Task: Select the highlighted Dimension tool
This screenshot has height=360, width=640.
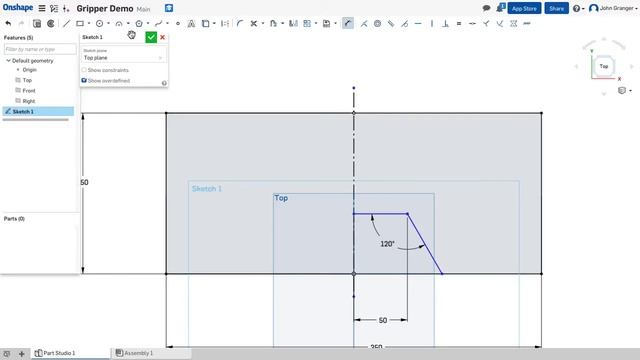Action: coord(348,24)
